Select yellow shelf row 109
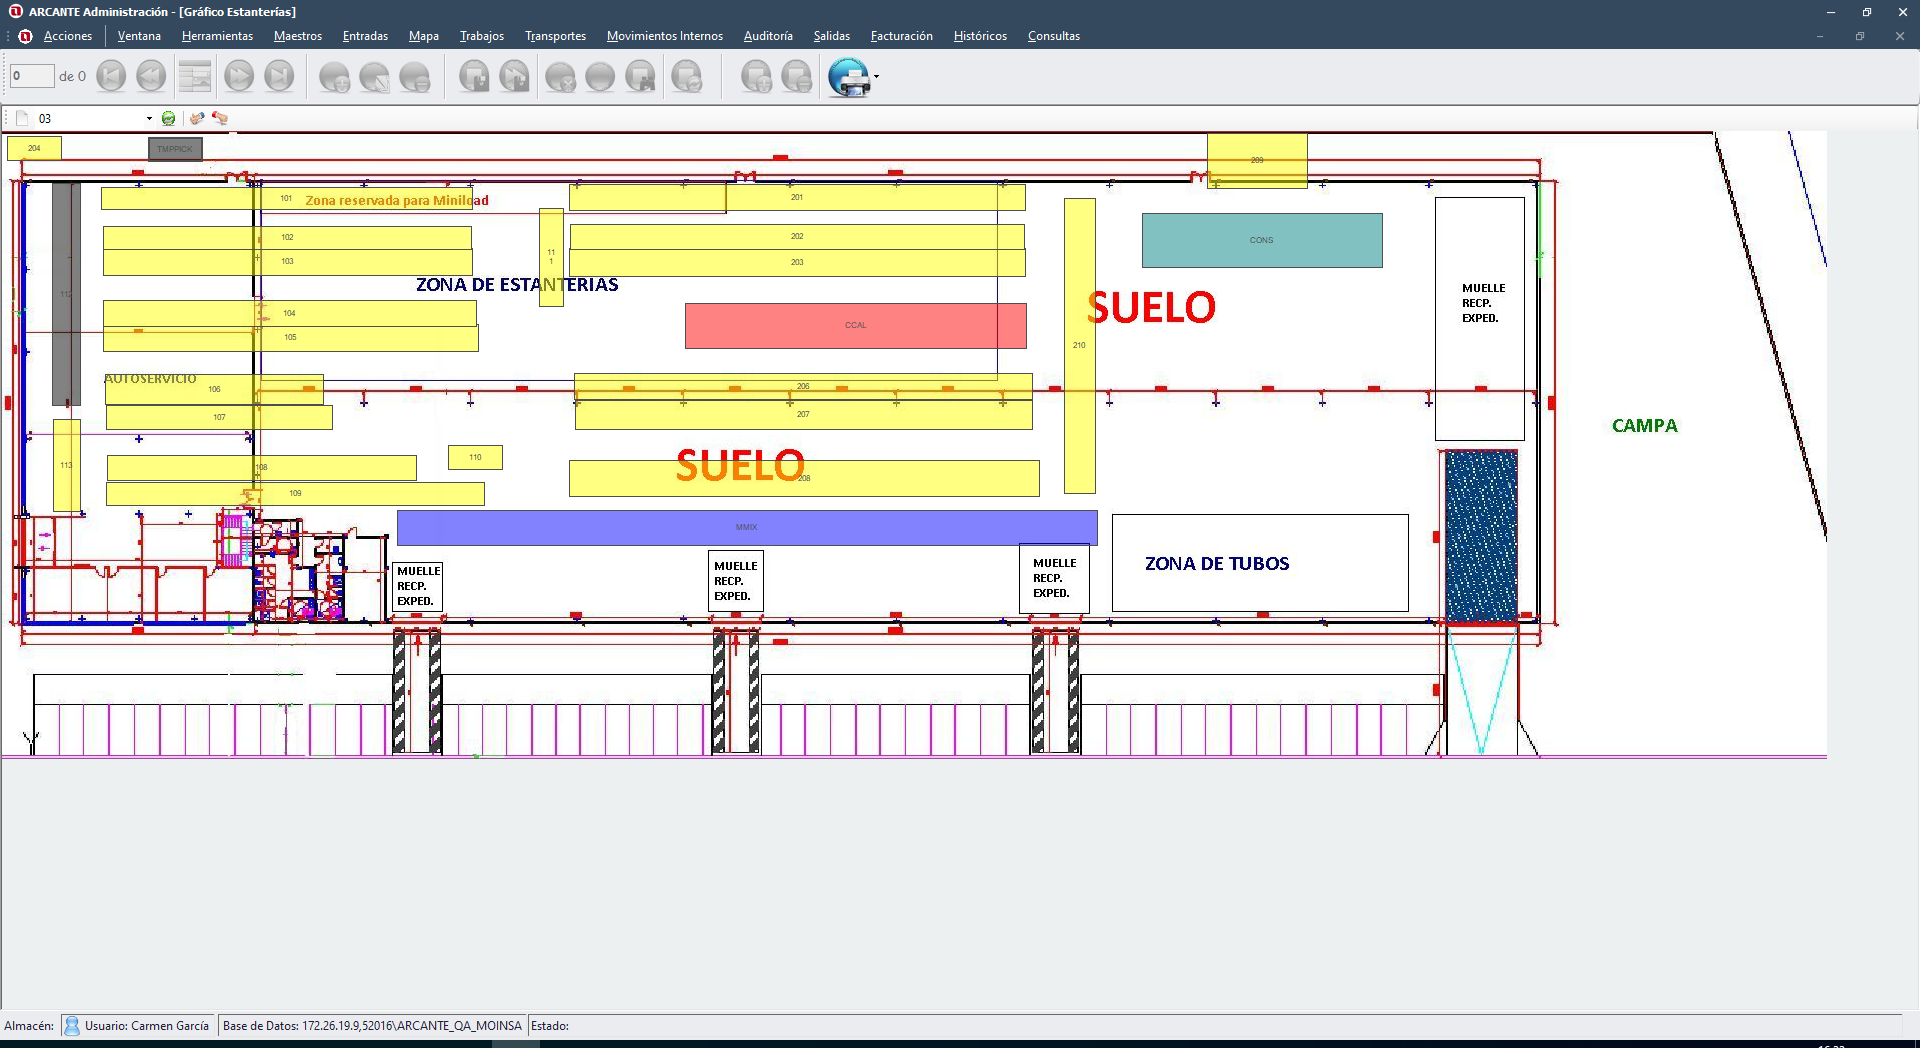The width and height of the screenshot is (1920, 1048). click(295, 494)
